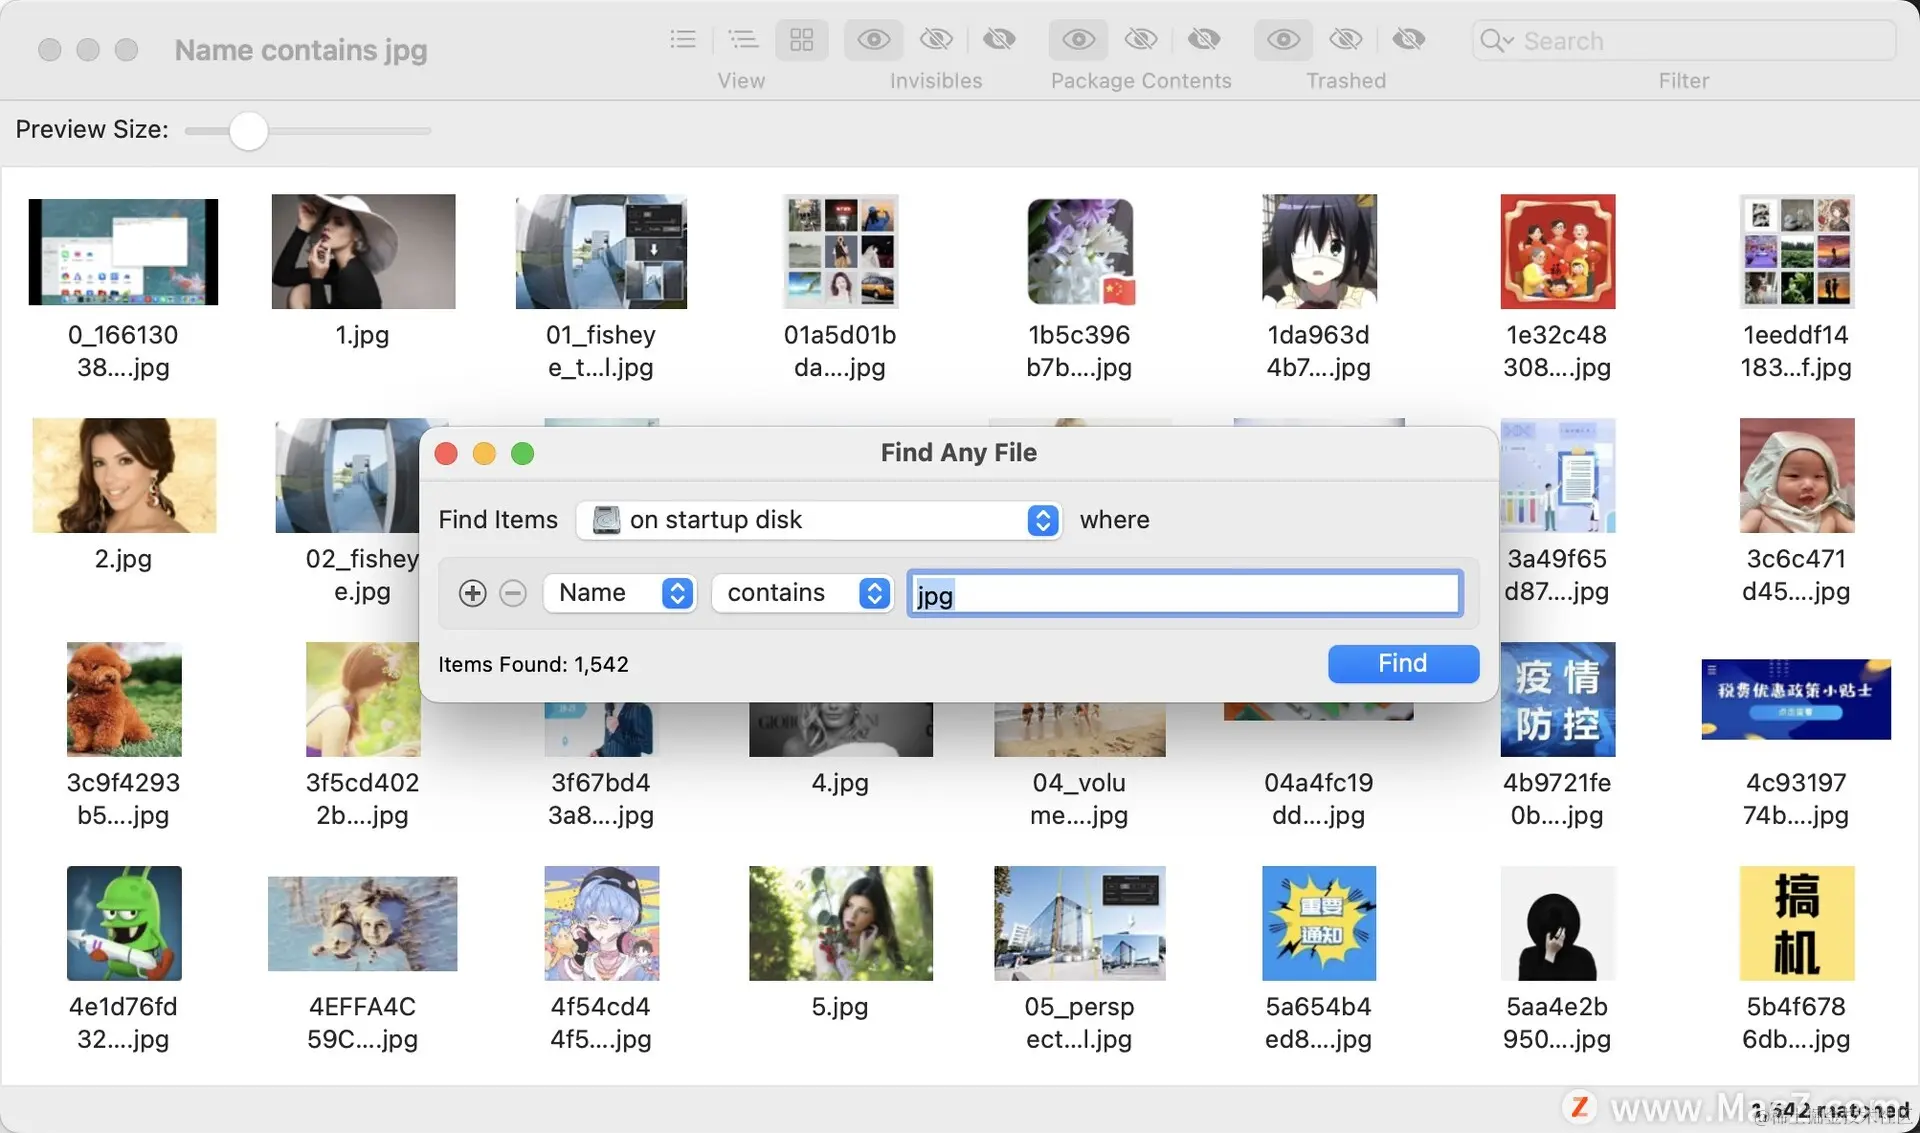Show only trashed items with filled crossed eye
This screenshot has height=1133, width=1920.
[x=1408, y=40]
